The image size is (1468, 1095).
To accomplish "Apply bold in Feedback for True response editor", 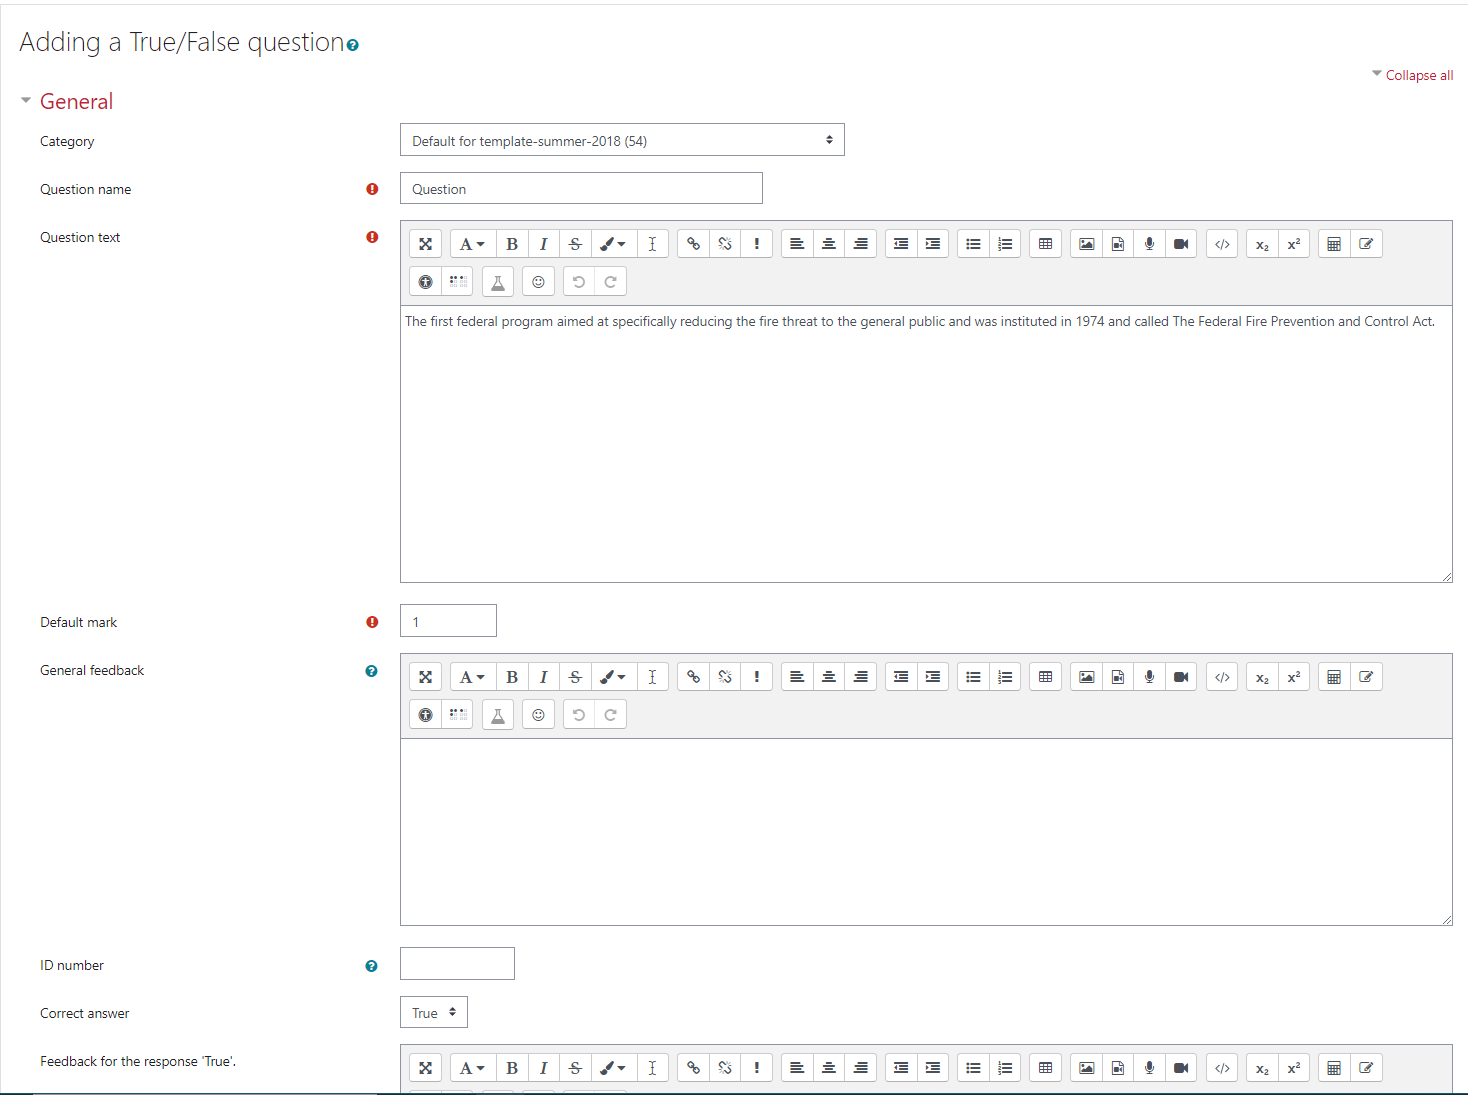I will pos(512,1068).
